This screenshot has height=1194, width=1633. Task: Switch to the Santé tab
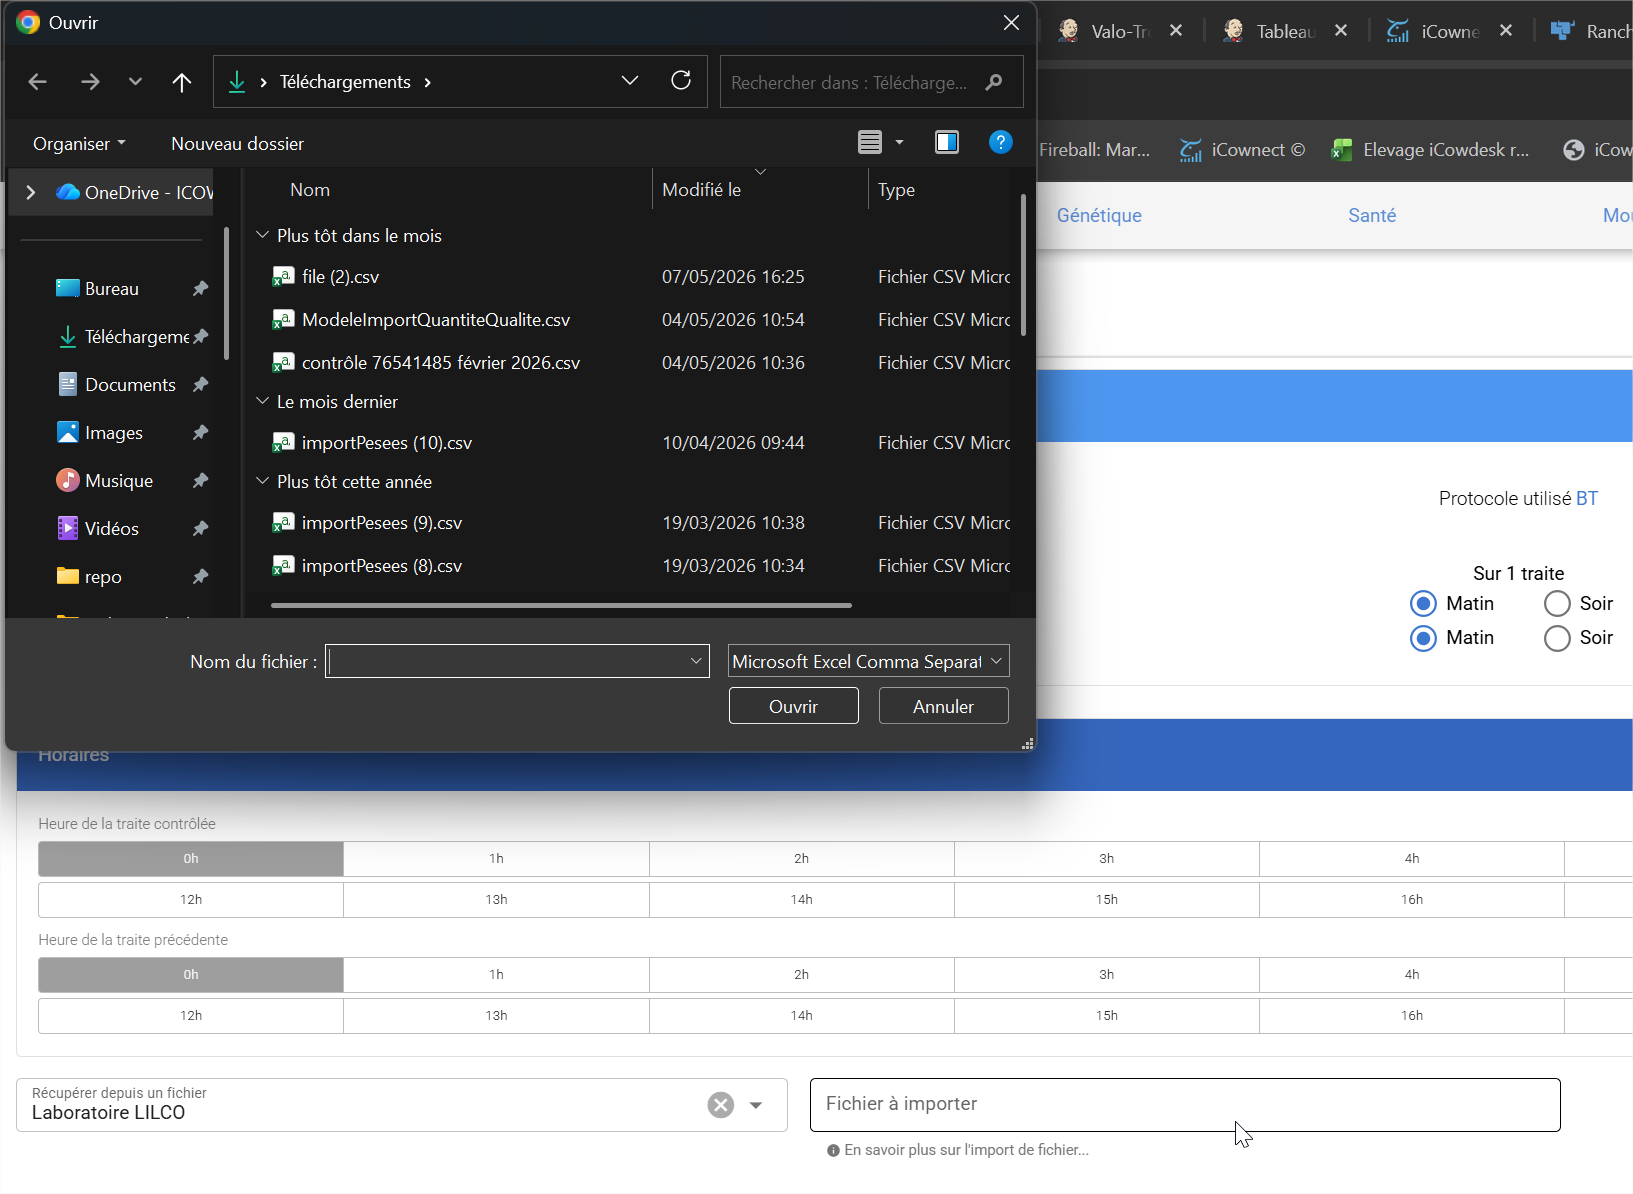(1372, 215)
